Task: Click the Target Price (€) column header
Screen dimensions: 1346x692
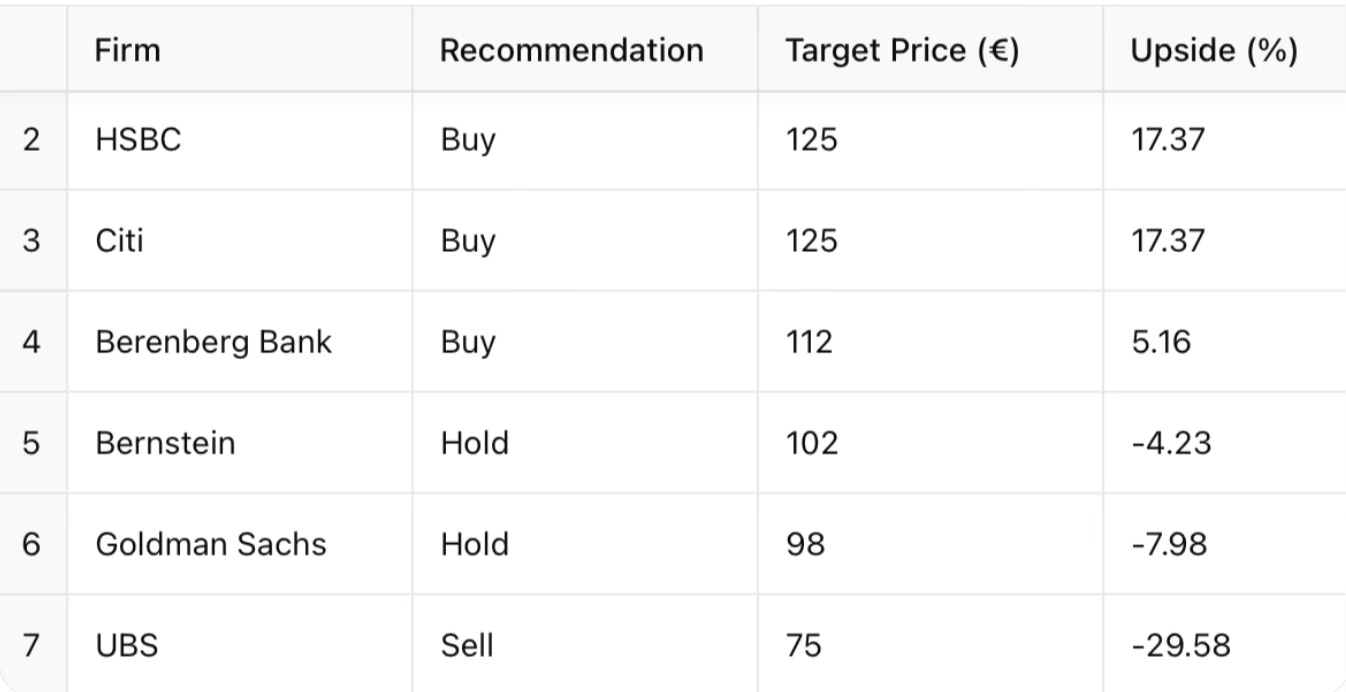Action: tap(902, 51)
